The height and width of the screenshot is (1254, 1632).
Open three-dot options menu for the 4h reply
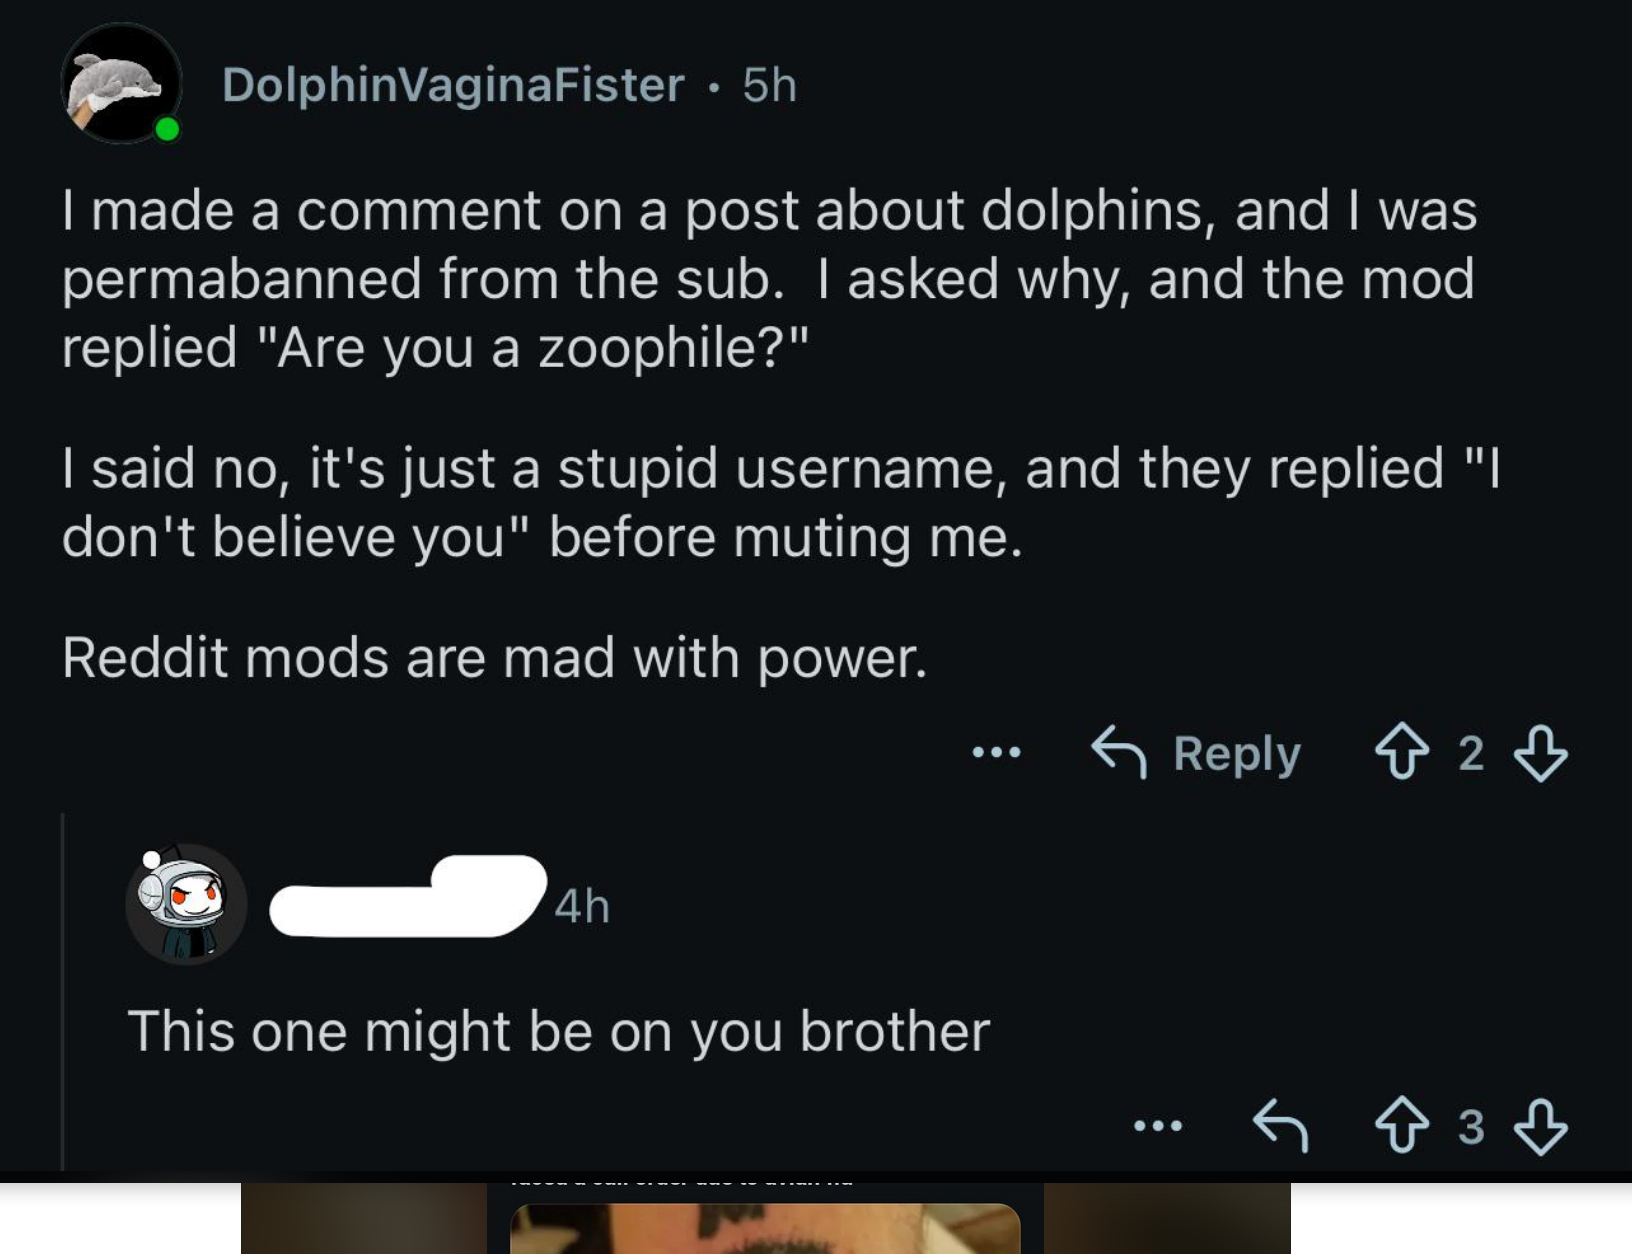click(x=1158, y=1126)
